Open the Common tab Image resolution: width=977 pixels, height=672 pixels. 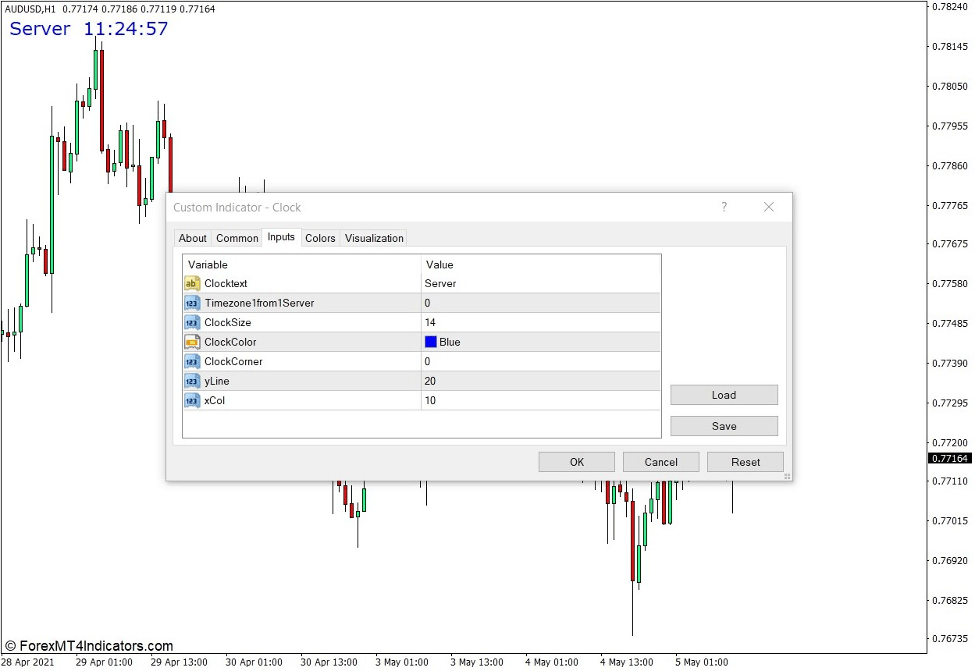[237, 238]
